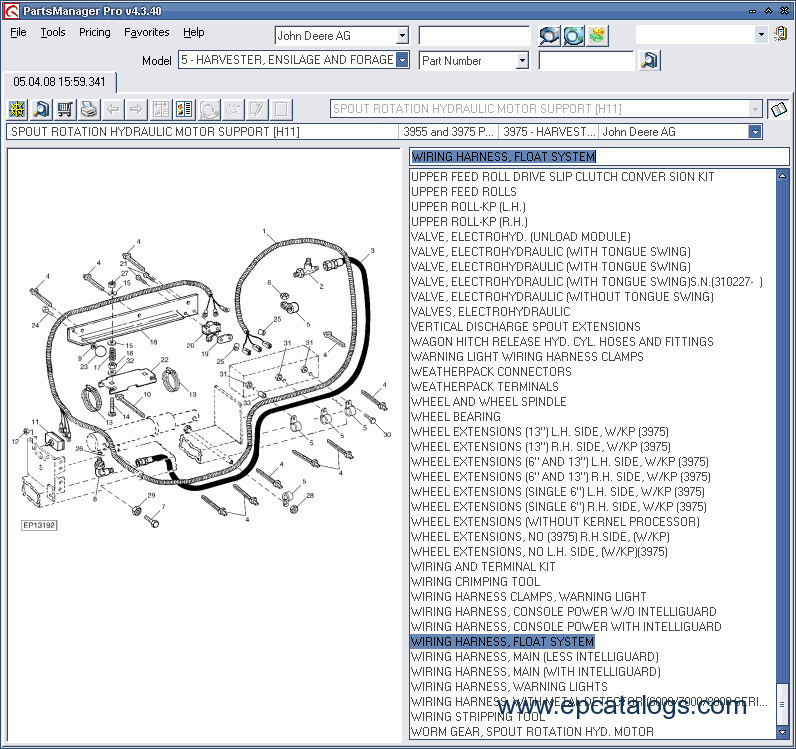The width and height of the screenshot is (796, 749).
Task: Click the grayed page layout icon
Action: pos(160,109)
